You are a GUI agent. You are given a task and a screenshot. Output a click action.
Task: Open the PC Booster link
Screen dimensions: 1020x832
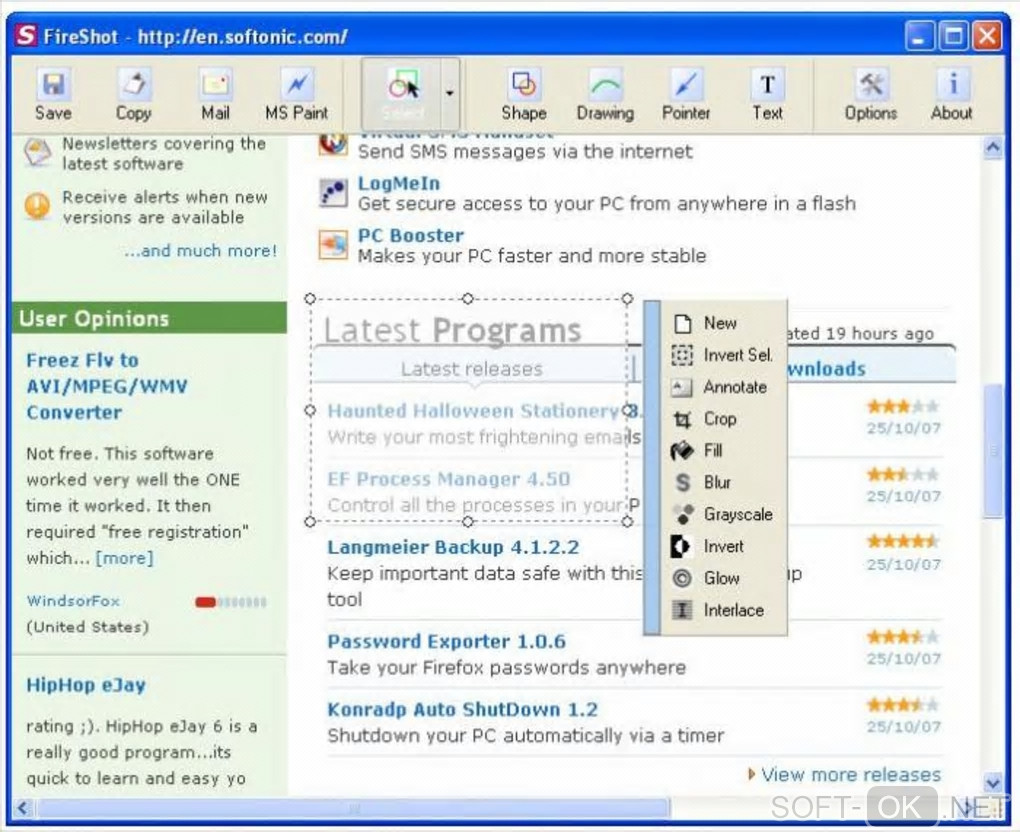click(x=410, y=235)
